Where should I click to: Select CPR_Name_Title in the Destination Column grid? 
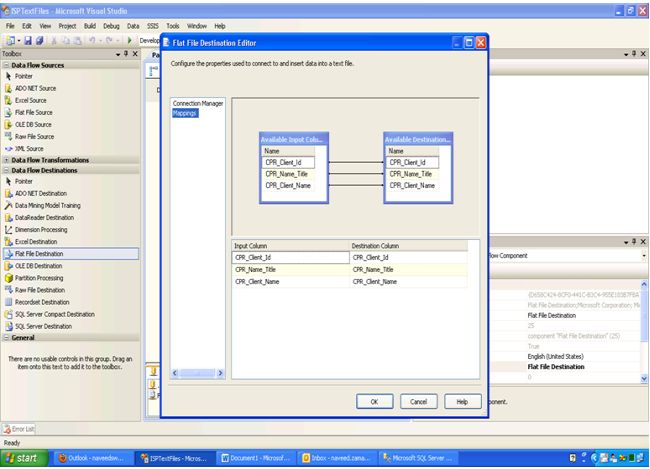(408, 270)
